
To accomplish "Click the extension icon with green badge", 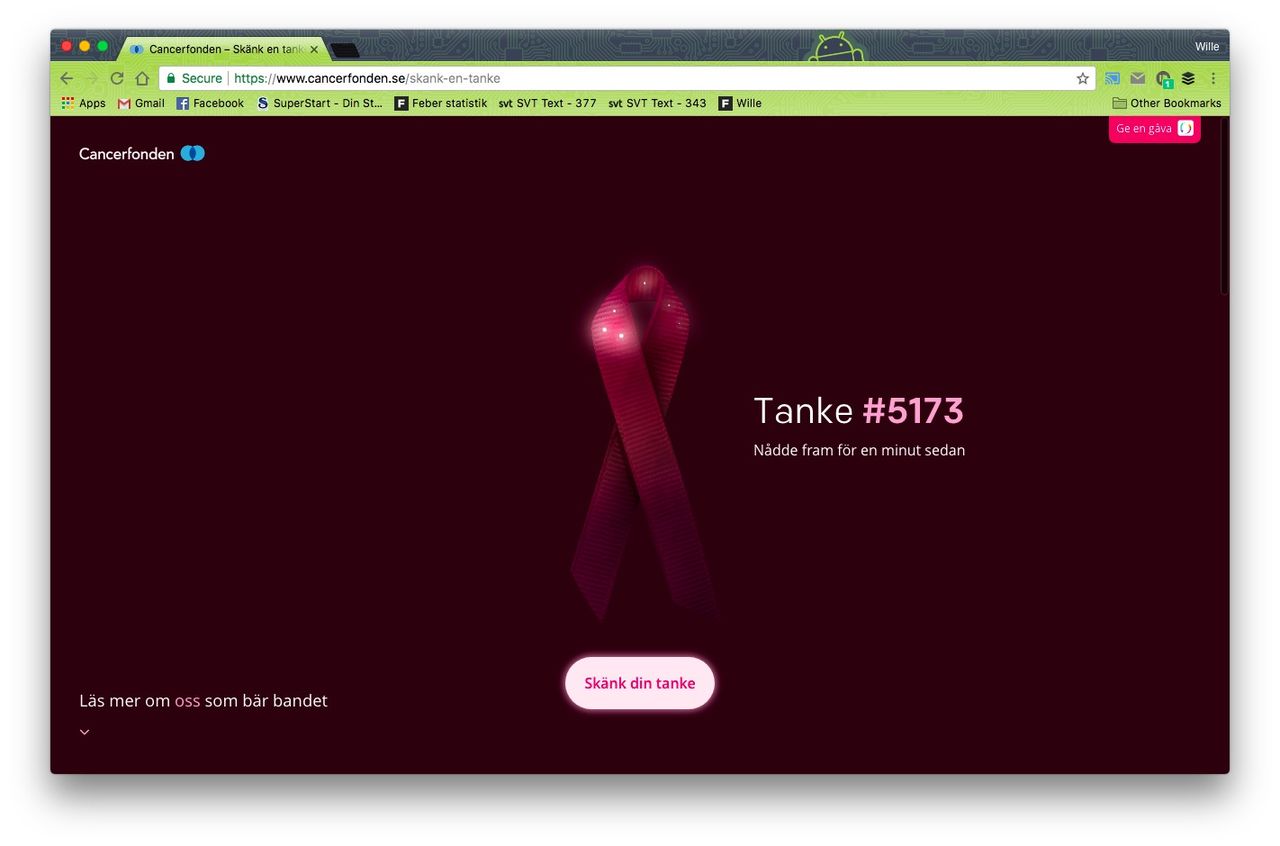I will [x=1163, y=79].
